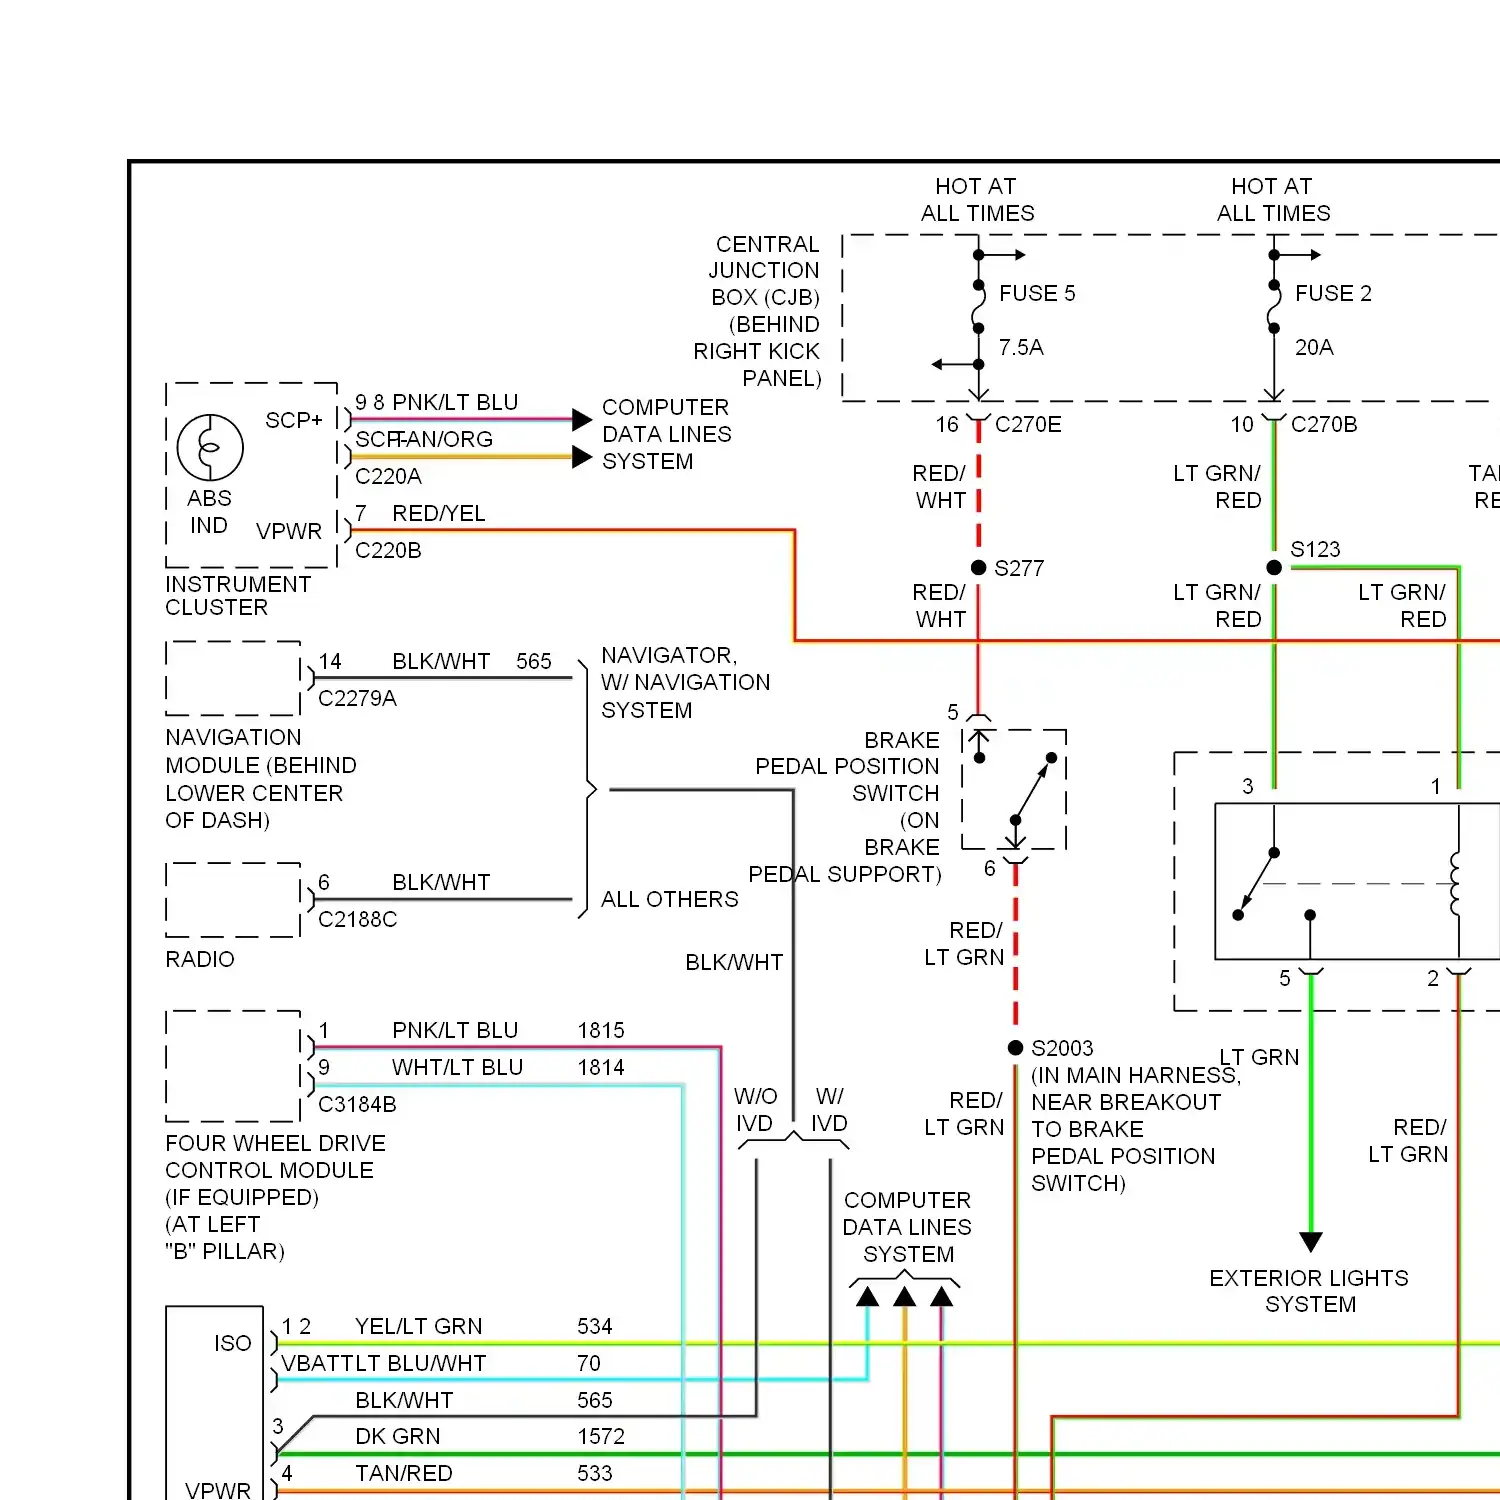Click the green arrowhead above Exterior Lights System
Image resolution: width=1500 pixels, height=1500 pixels.
click(x=1311, y=1242)
